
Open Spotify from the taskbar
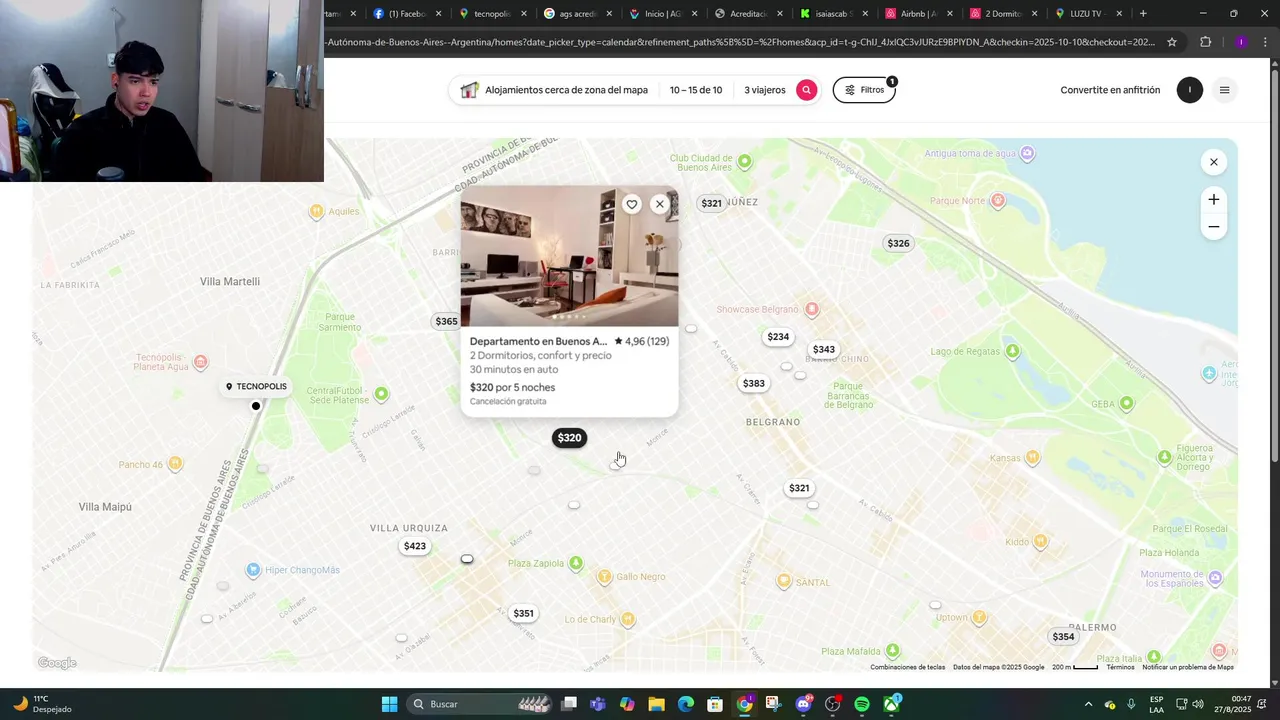click(862, 704)
